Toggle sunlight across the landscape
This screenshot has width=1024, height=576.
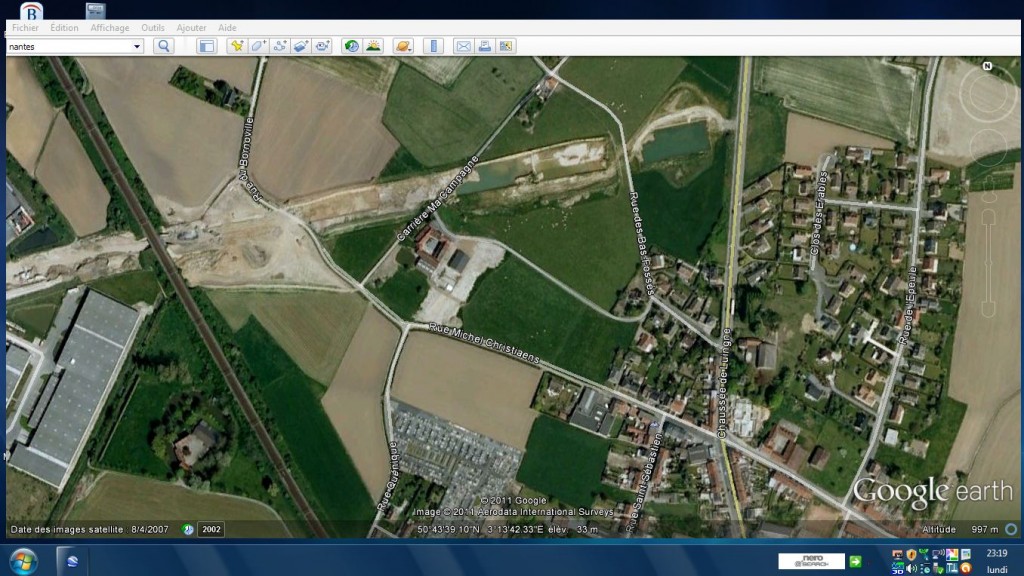point(372,46)
